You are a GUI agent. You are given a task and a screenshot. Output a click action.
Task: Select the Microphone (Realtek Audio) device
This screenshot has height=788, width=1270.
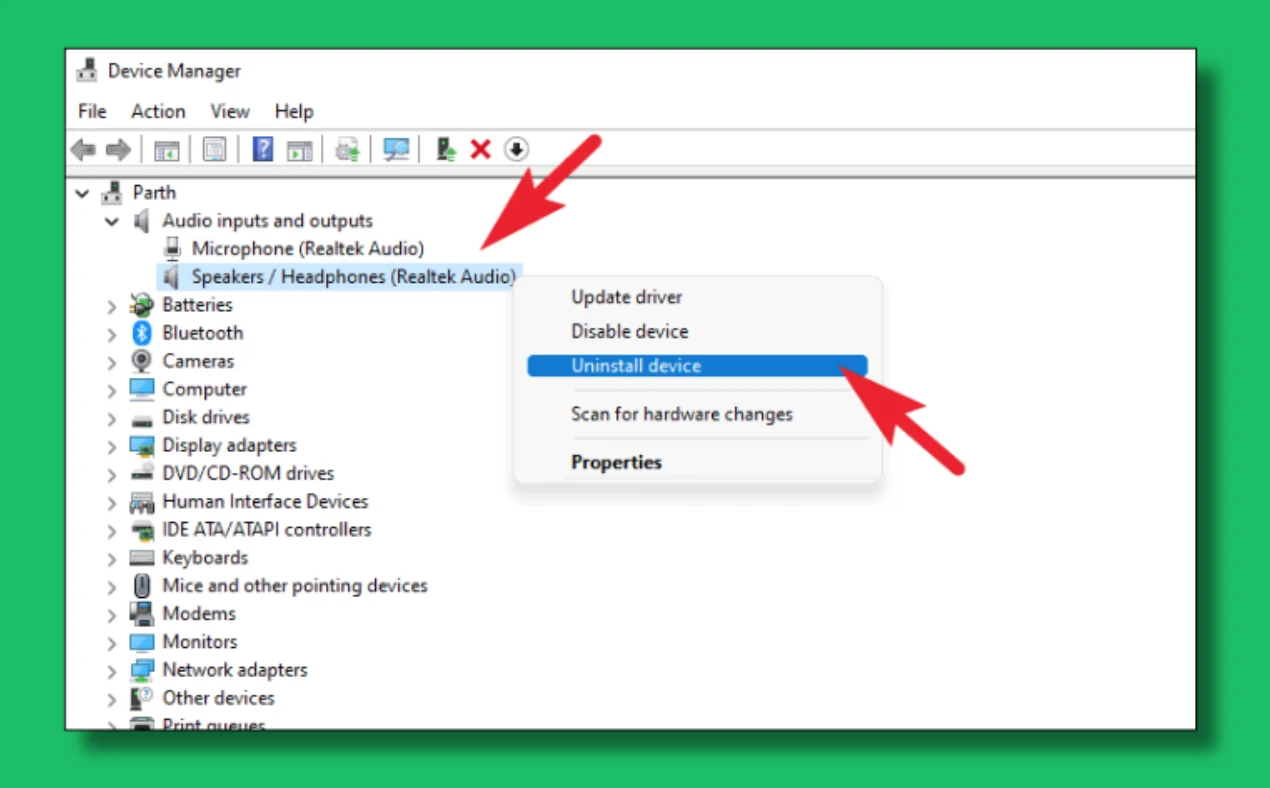pos(306,248)
